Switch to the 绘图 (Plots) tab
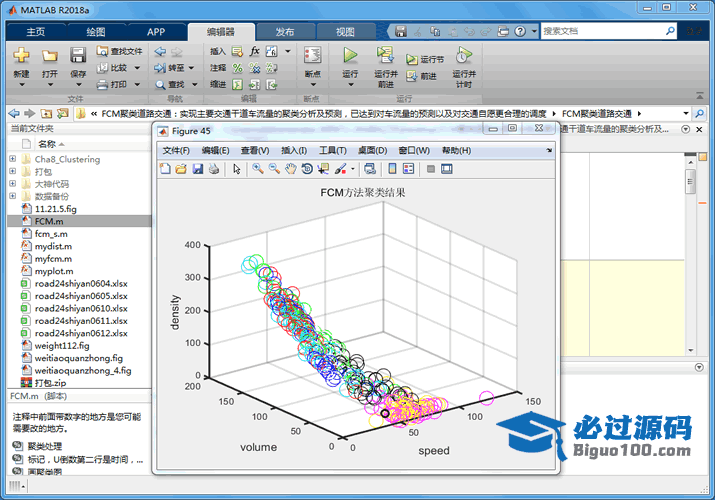715x500 pixels. tap(96, 32)
